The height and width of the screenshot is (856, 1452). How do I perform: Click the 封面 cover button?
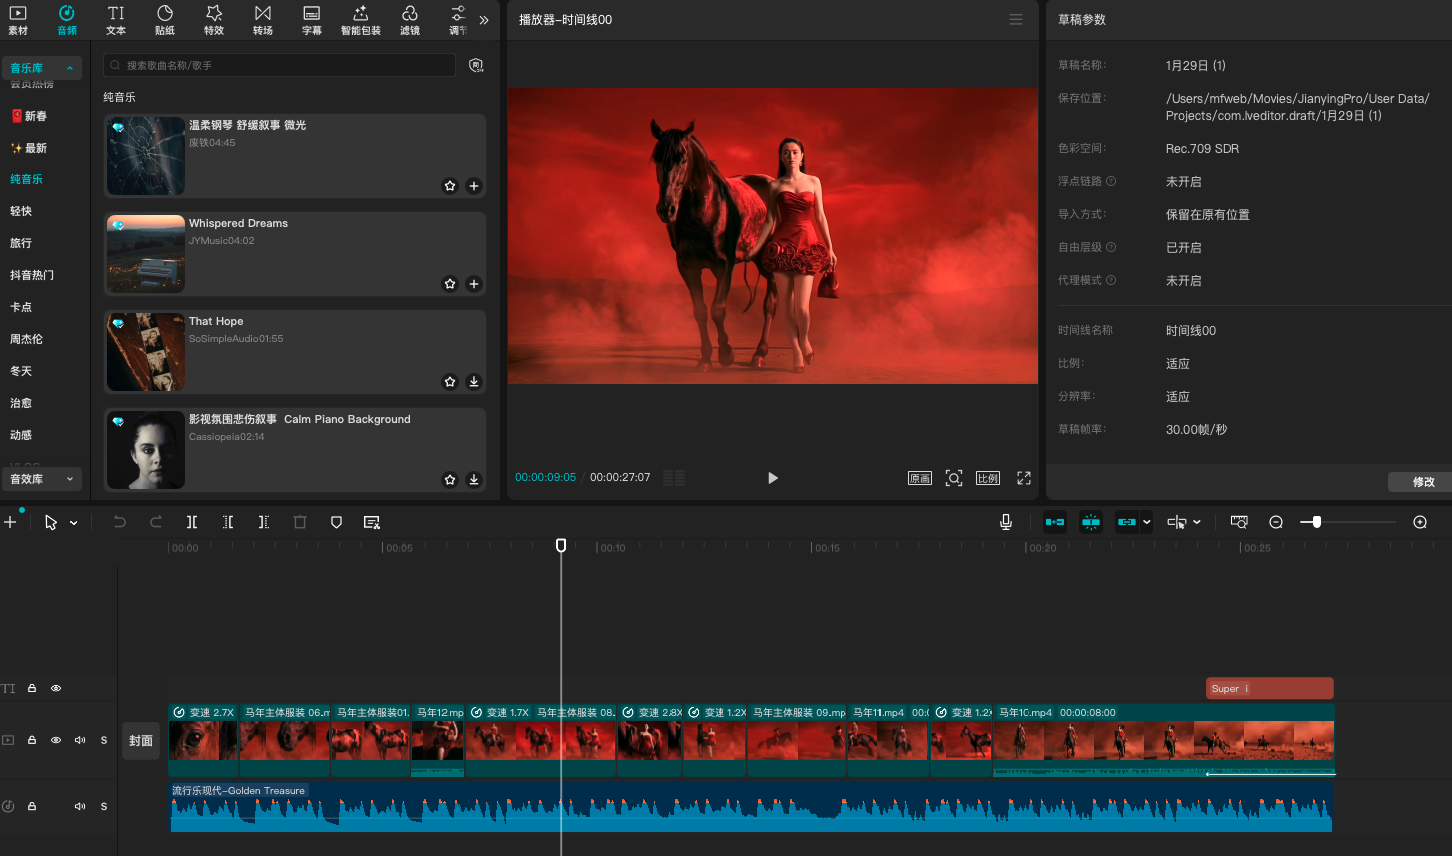141,741
